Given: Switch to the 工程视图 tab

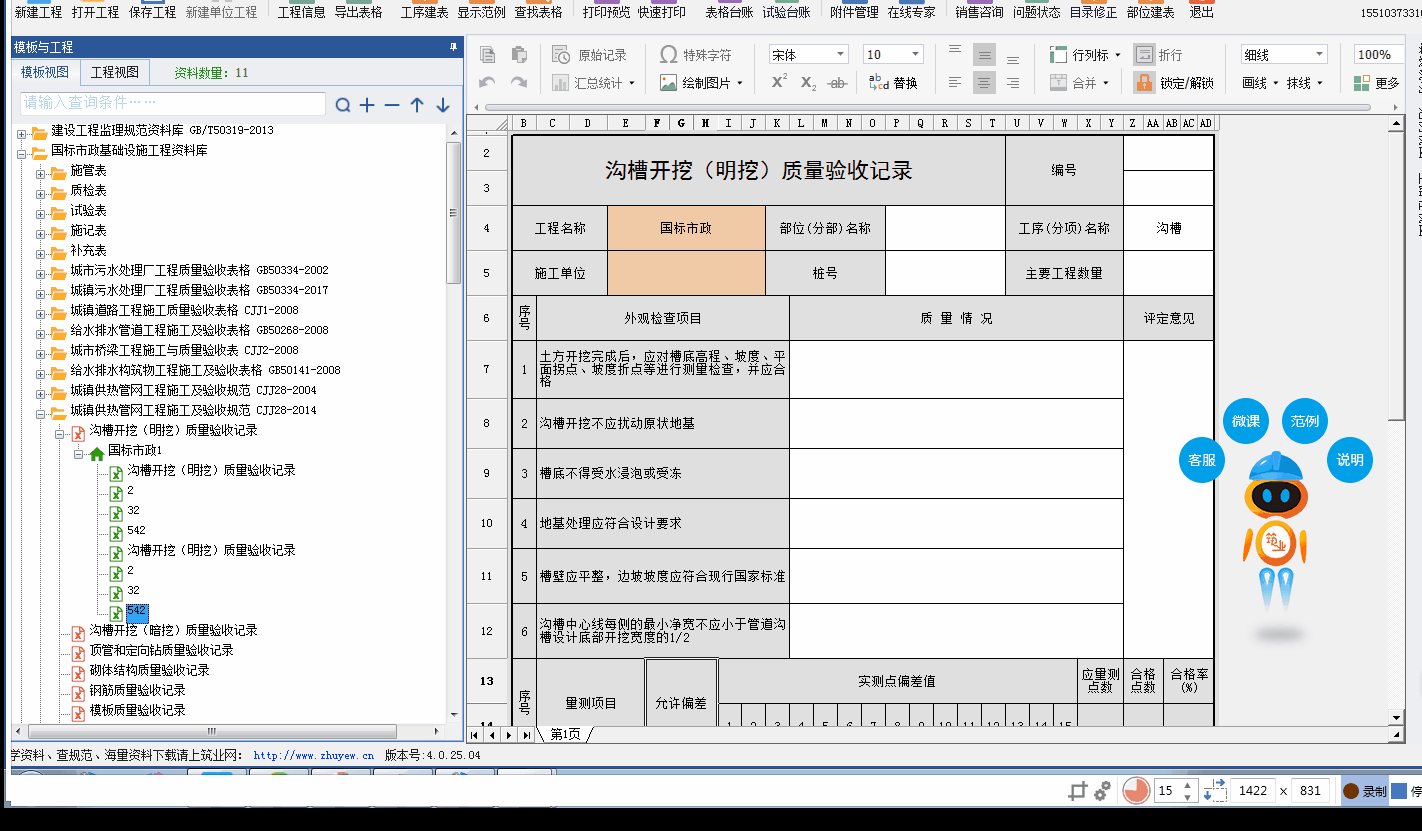Looking at the screenshot, I should pyautogui.click(x=115, y=72).
